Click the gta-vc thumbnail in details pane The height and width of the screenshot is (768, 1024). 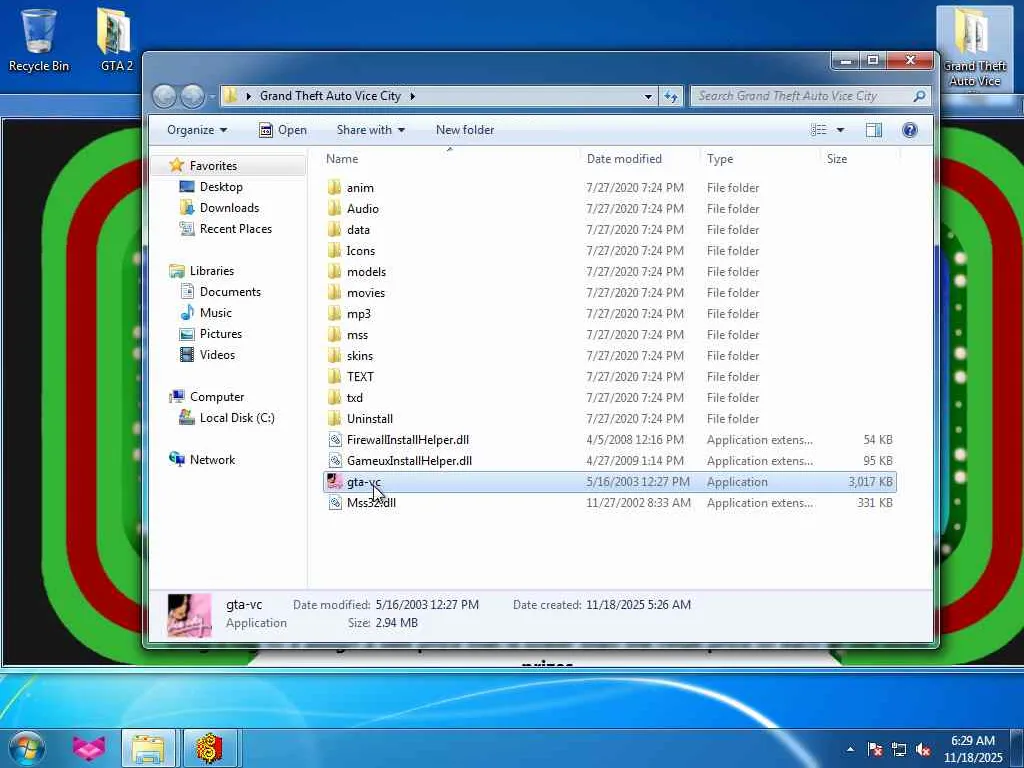tap(189, 615)
